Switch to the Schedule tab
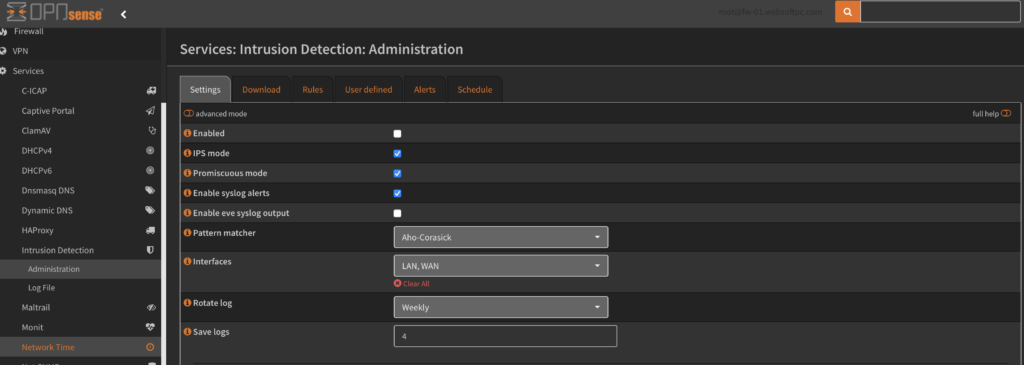 point(475,89)
